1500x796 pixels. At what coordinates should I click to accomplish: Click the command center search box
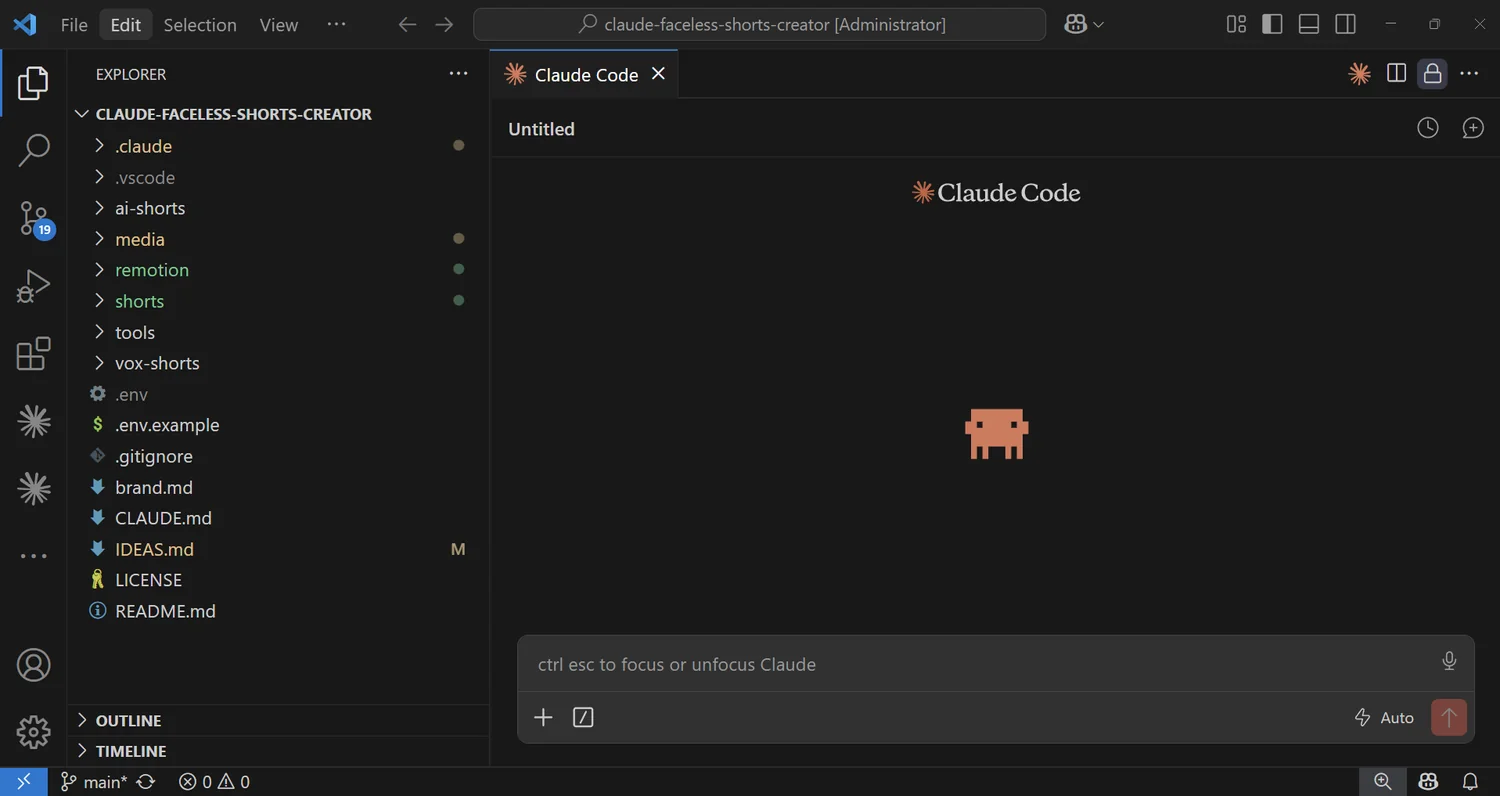(760, 24)
